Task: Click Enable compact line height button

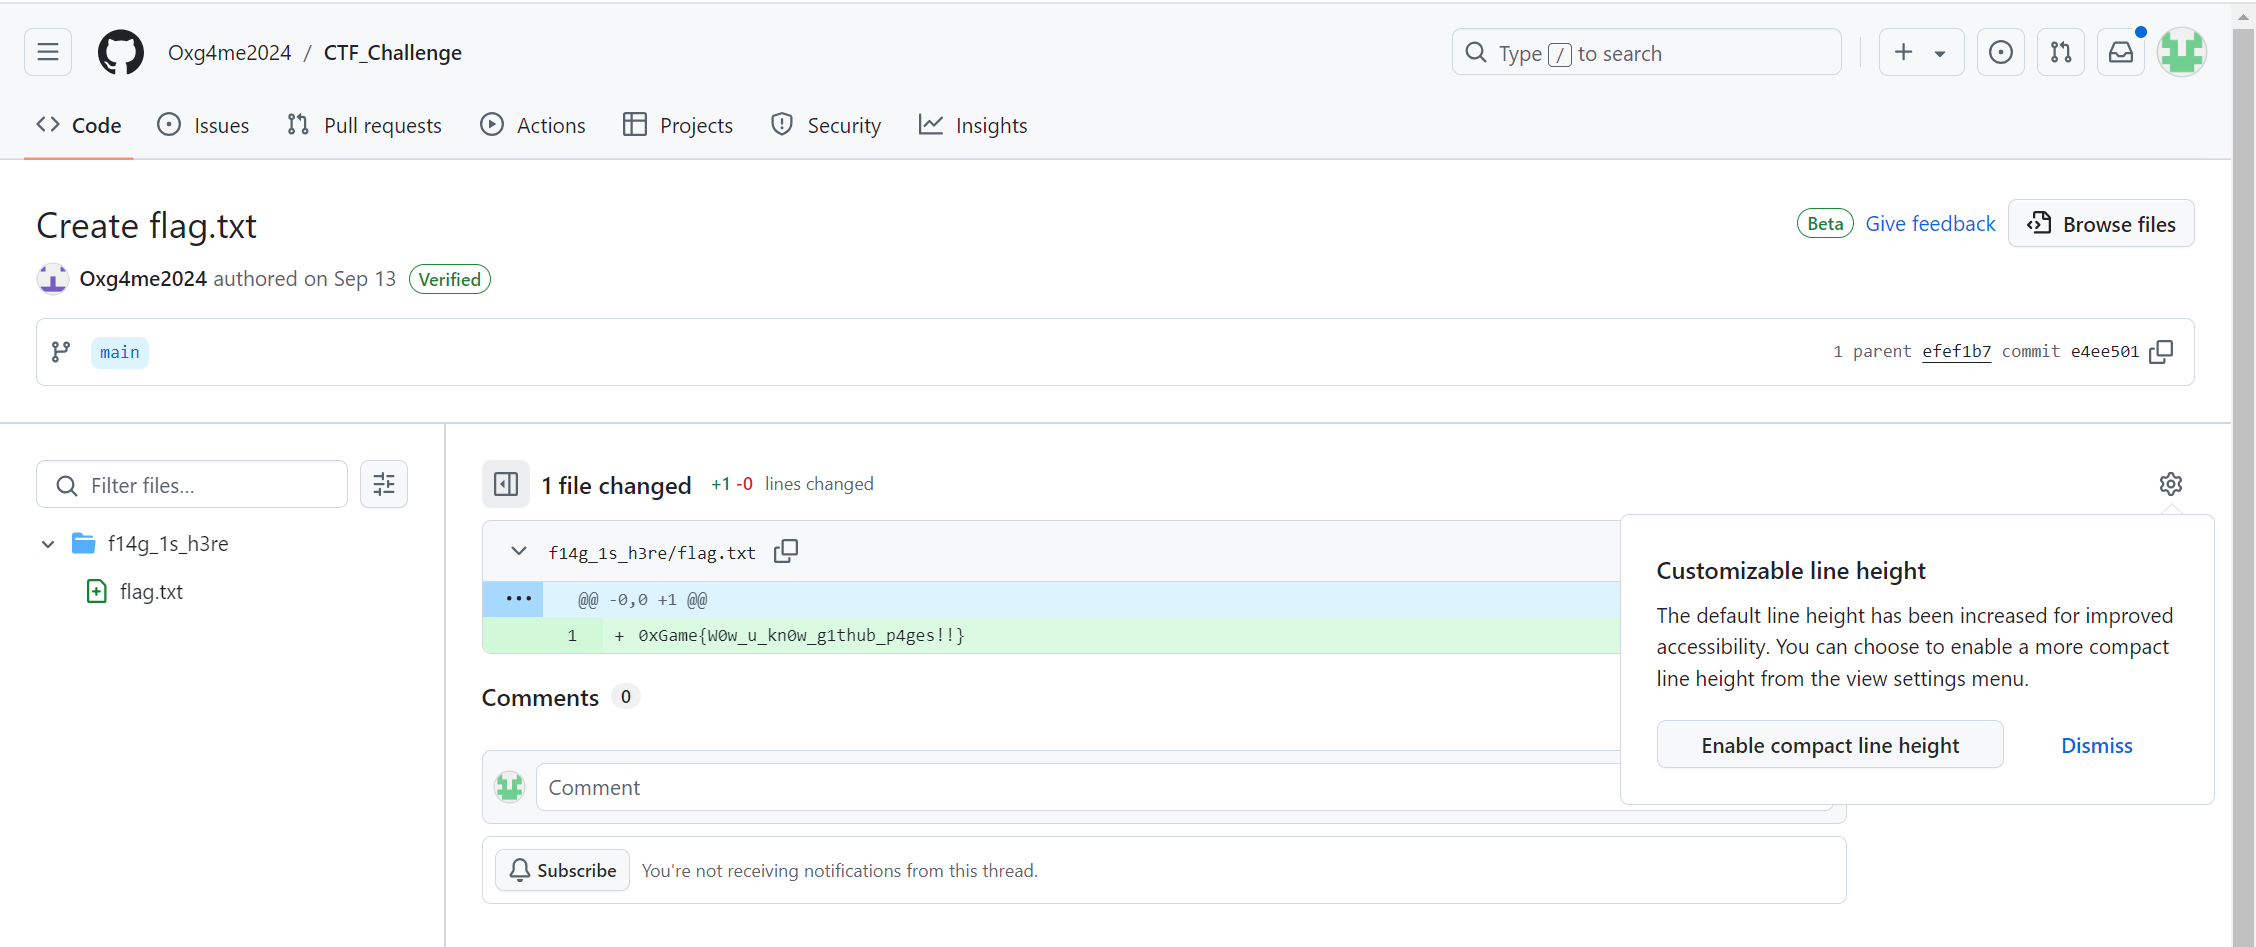Action: point(1829,745)
